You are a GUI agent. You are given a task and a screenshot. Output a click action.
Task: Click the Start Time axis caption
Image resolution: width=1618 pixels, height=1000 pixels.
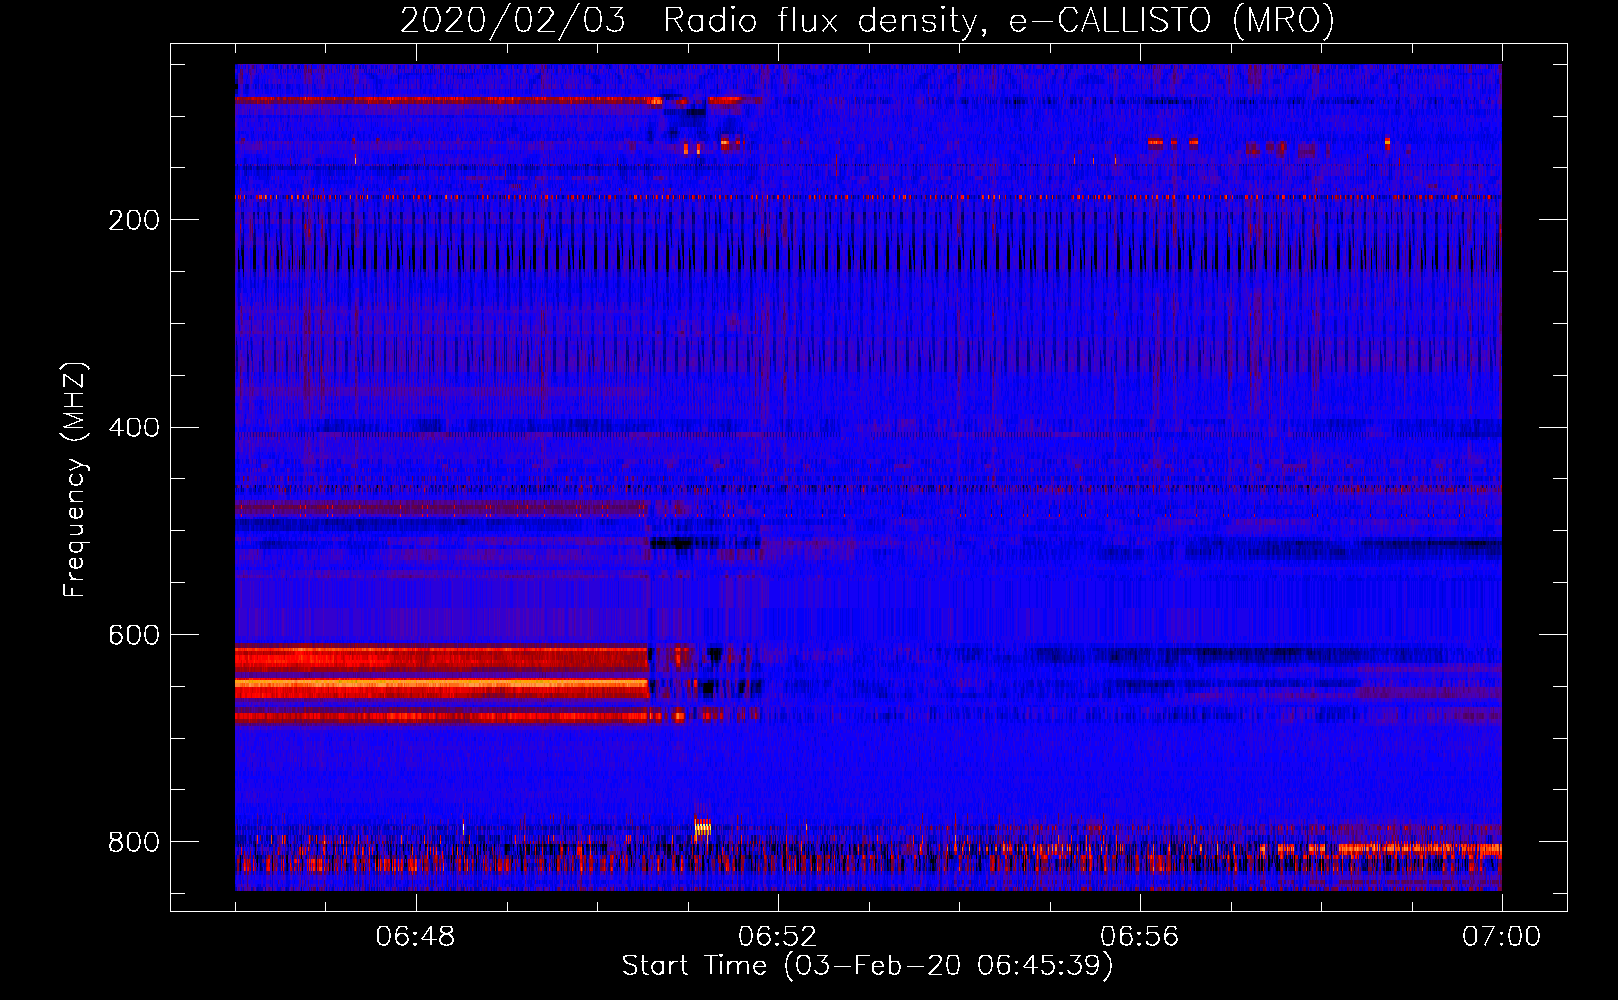click(x=867, y=966)
